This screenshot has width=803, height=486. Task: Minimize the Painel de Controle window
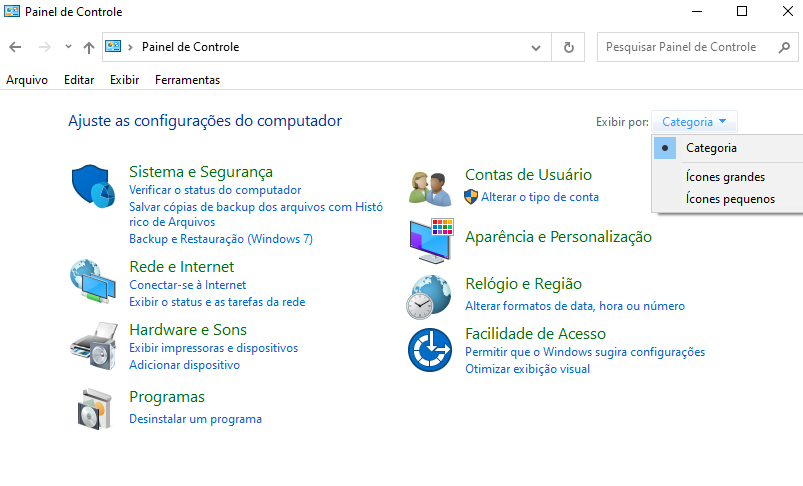[x=696, y=11]
